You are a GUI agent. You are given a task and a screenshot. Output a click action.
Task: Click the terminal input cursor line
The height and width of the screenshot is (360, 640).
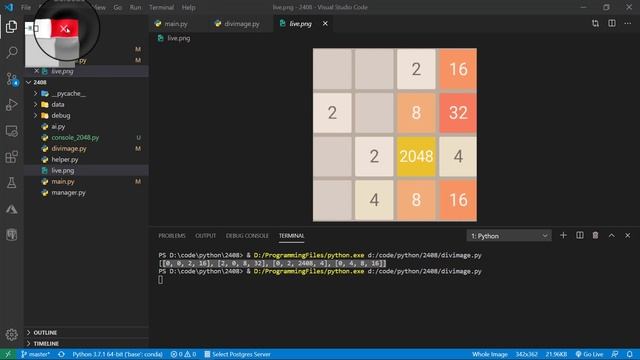[x=160, y=280]
